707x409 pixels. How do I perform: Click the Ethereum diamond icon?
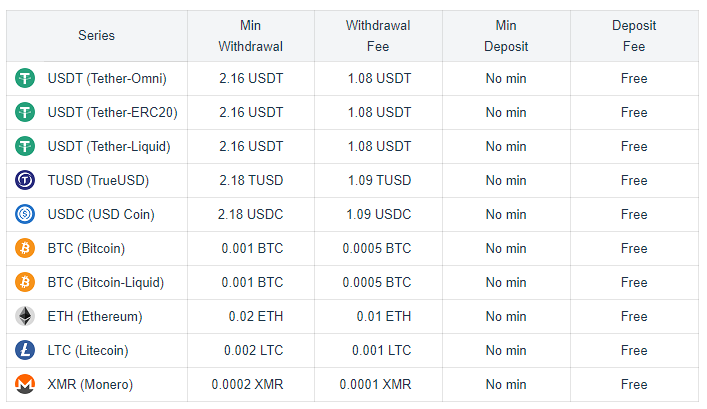point(25,317)
